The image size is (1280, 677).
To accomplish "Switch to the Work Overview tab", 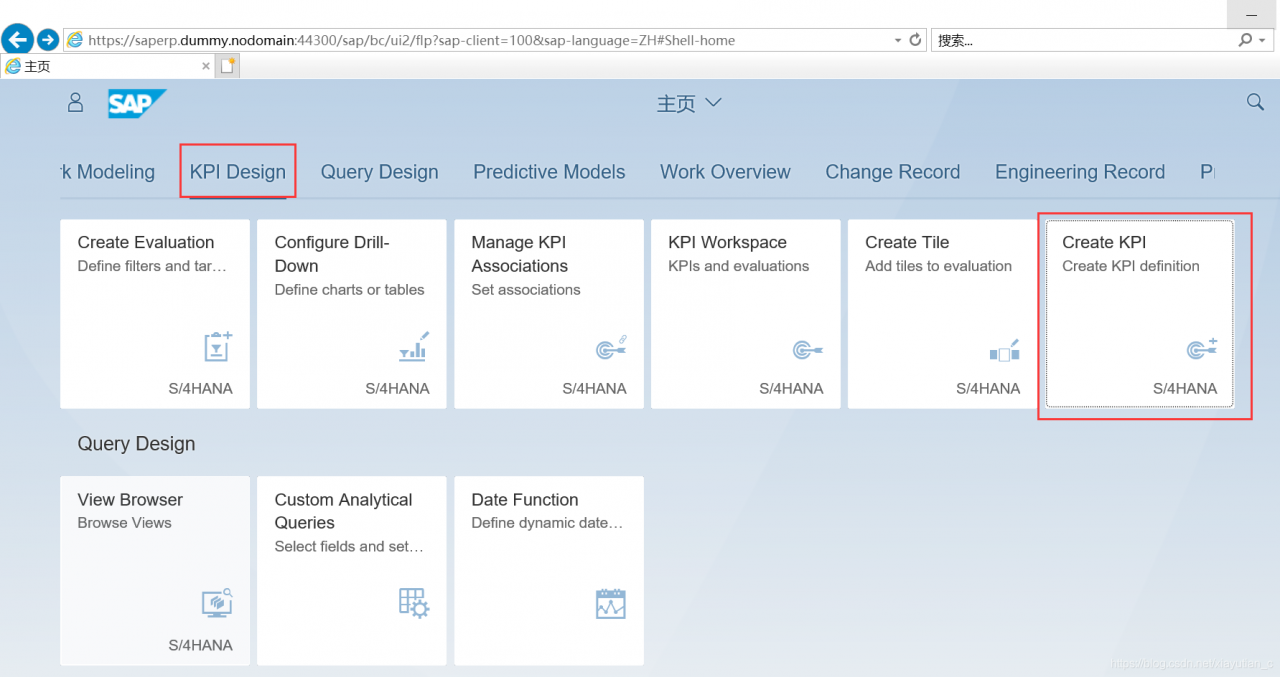I will click(725, 172).
